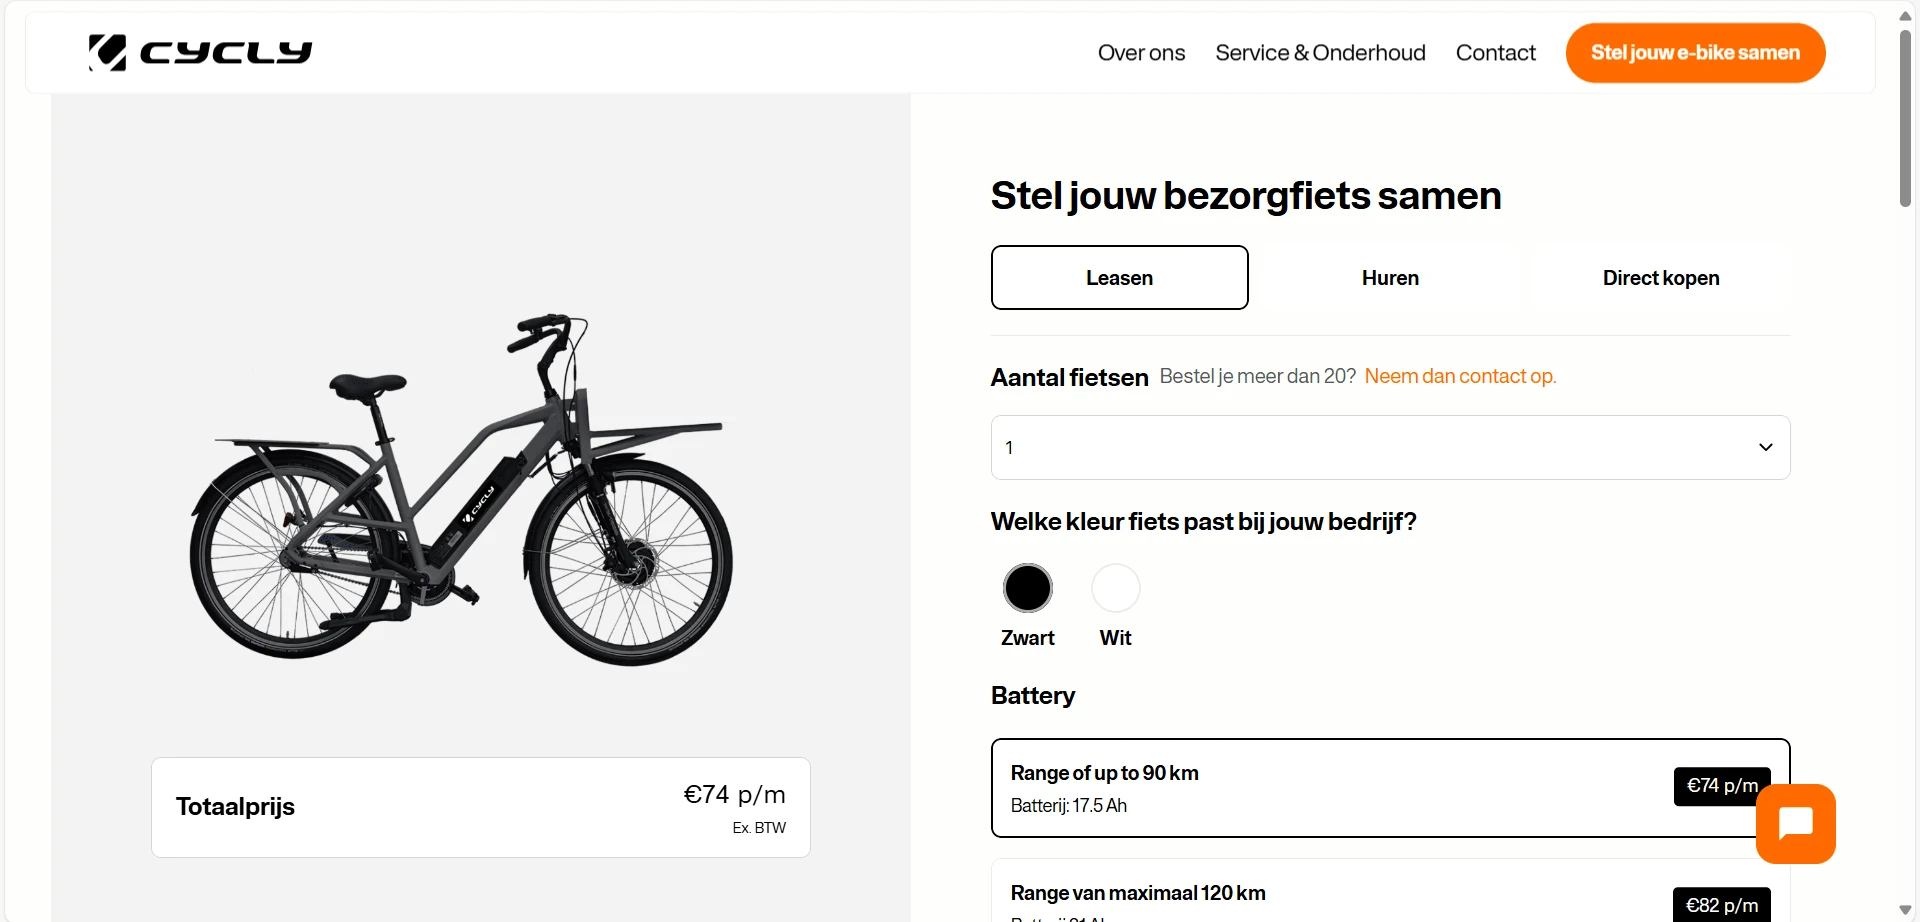Open the chat bubble widget
Screen dimensions: 1920x922
coord(1796,822)
